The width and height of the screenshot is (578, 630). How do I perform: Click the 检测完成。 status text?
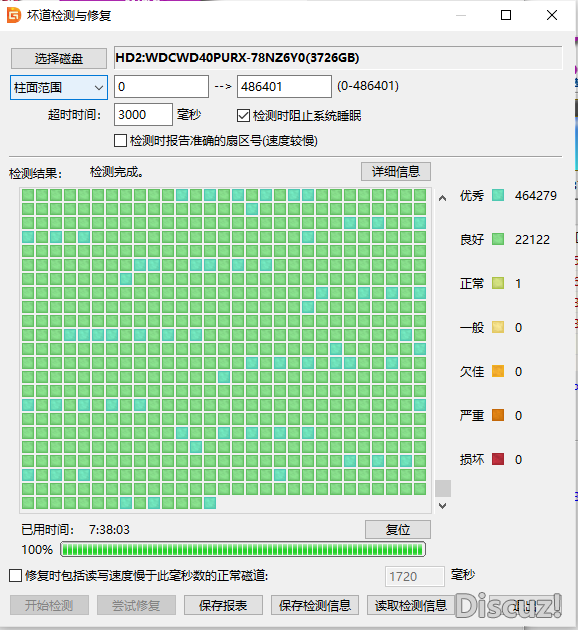click(116, 172)
